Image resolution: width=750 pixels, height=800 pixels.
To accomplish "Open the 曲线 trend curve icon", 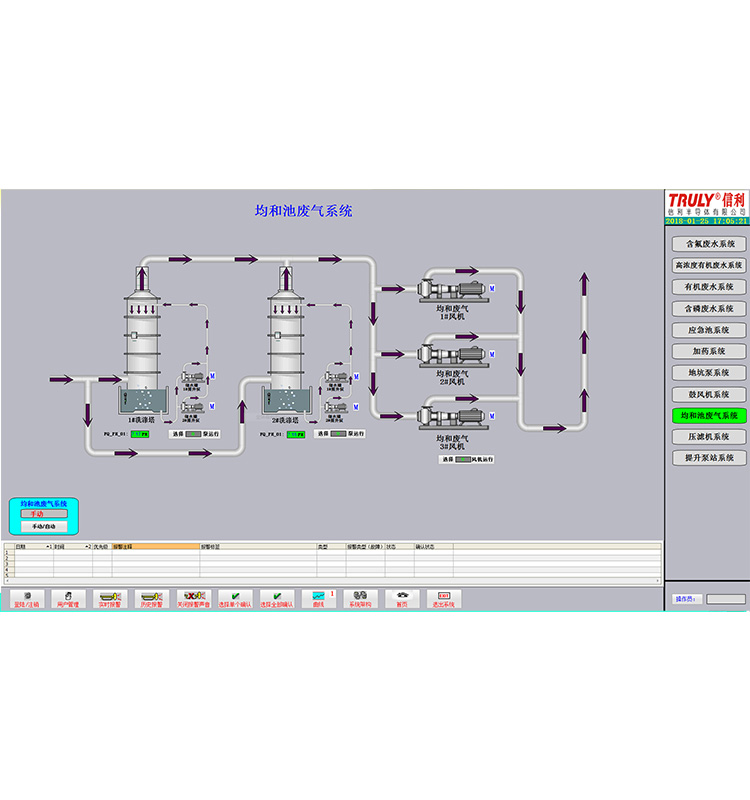I will pos(319,597).
